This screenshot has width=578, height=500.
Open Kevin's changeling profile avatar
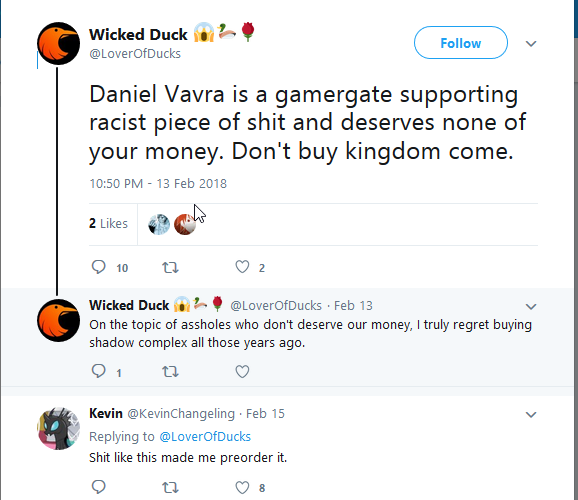(59, 428)
